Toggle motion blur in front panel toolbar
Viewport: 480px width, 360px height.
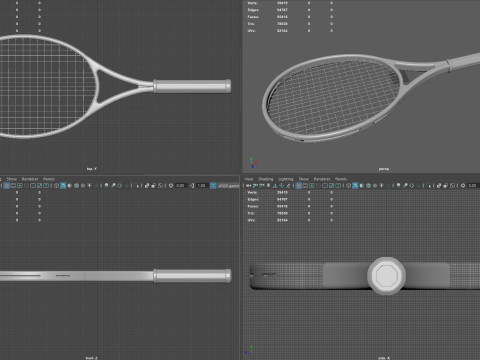[x=113, y=185]
